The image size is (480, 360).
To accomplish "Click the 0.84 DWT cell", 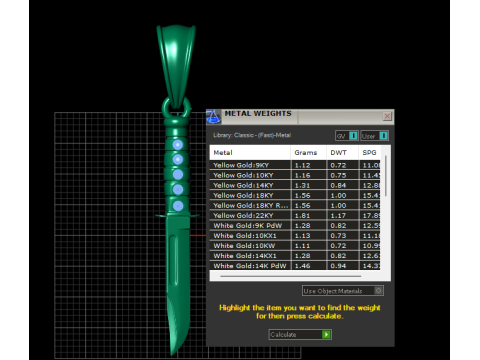I will tap(343, 185).
